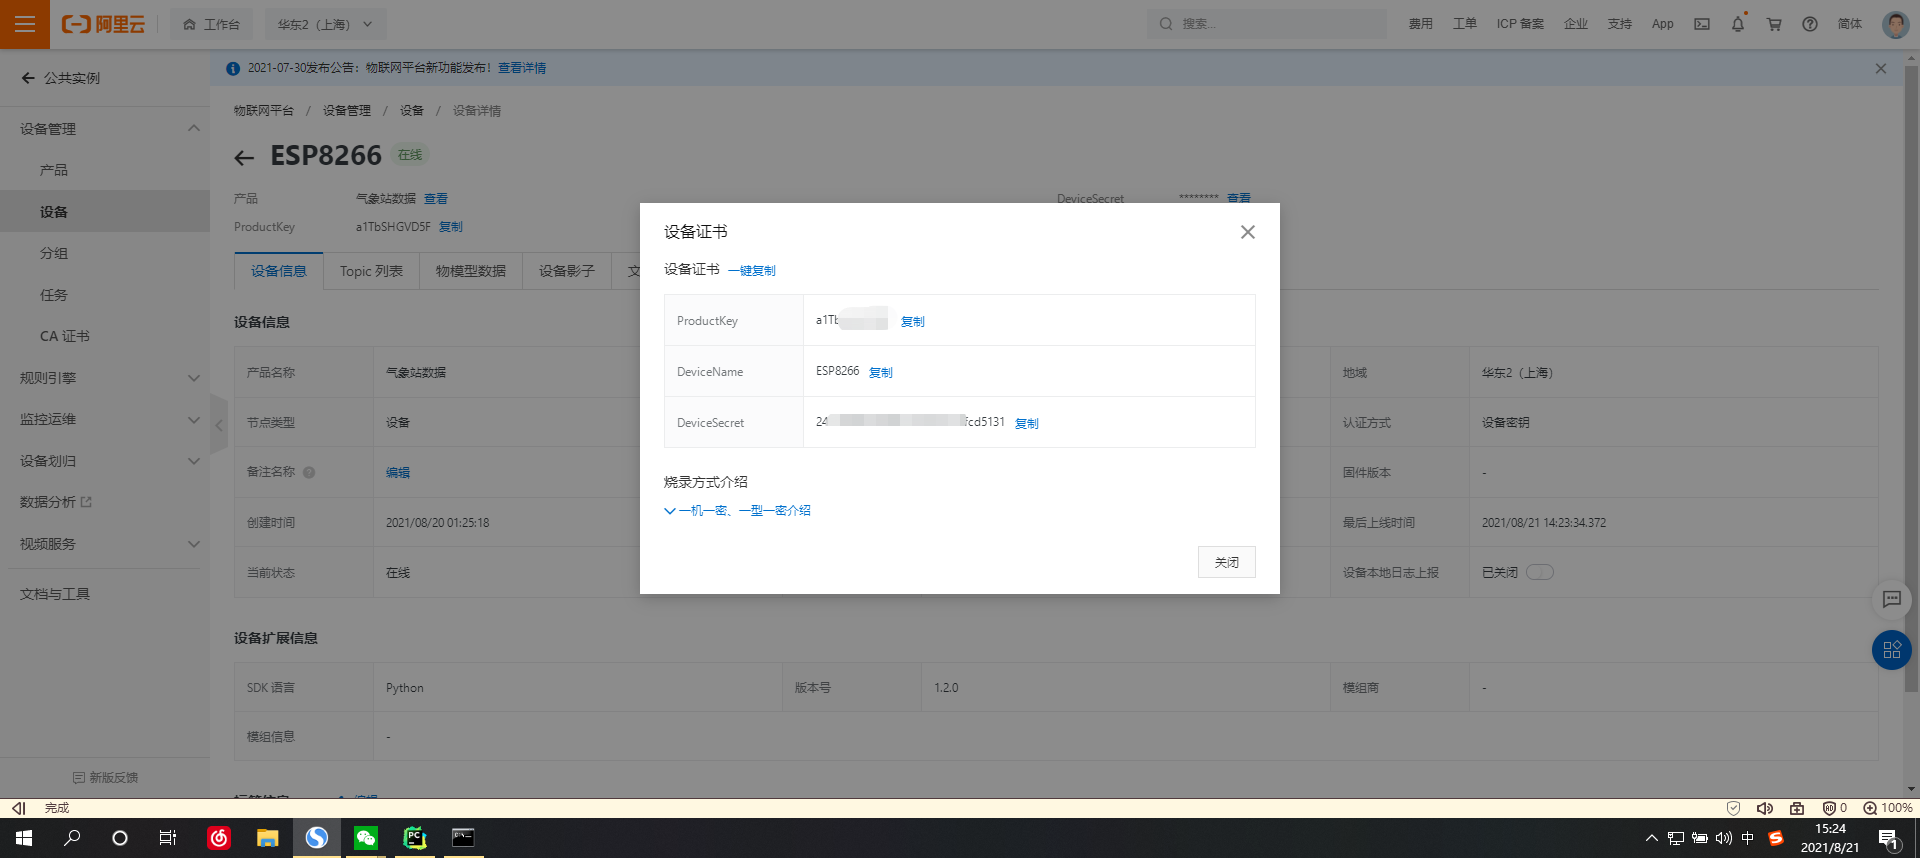This screenshot has width=1920, height=858.
Task: Switch to the 物模型数据 tab
Action: coord(471,271)
